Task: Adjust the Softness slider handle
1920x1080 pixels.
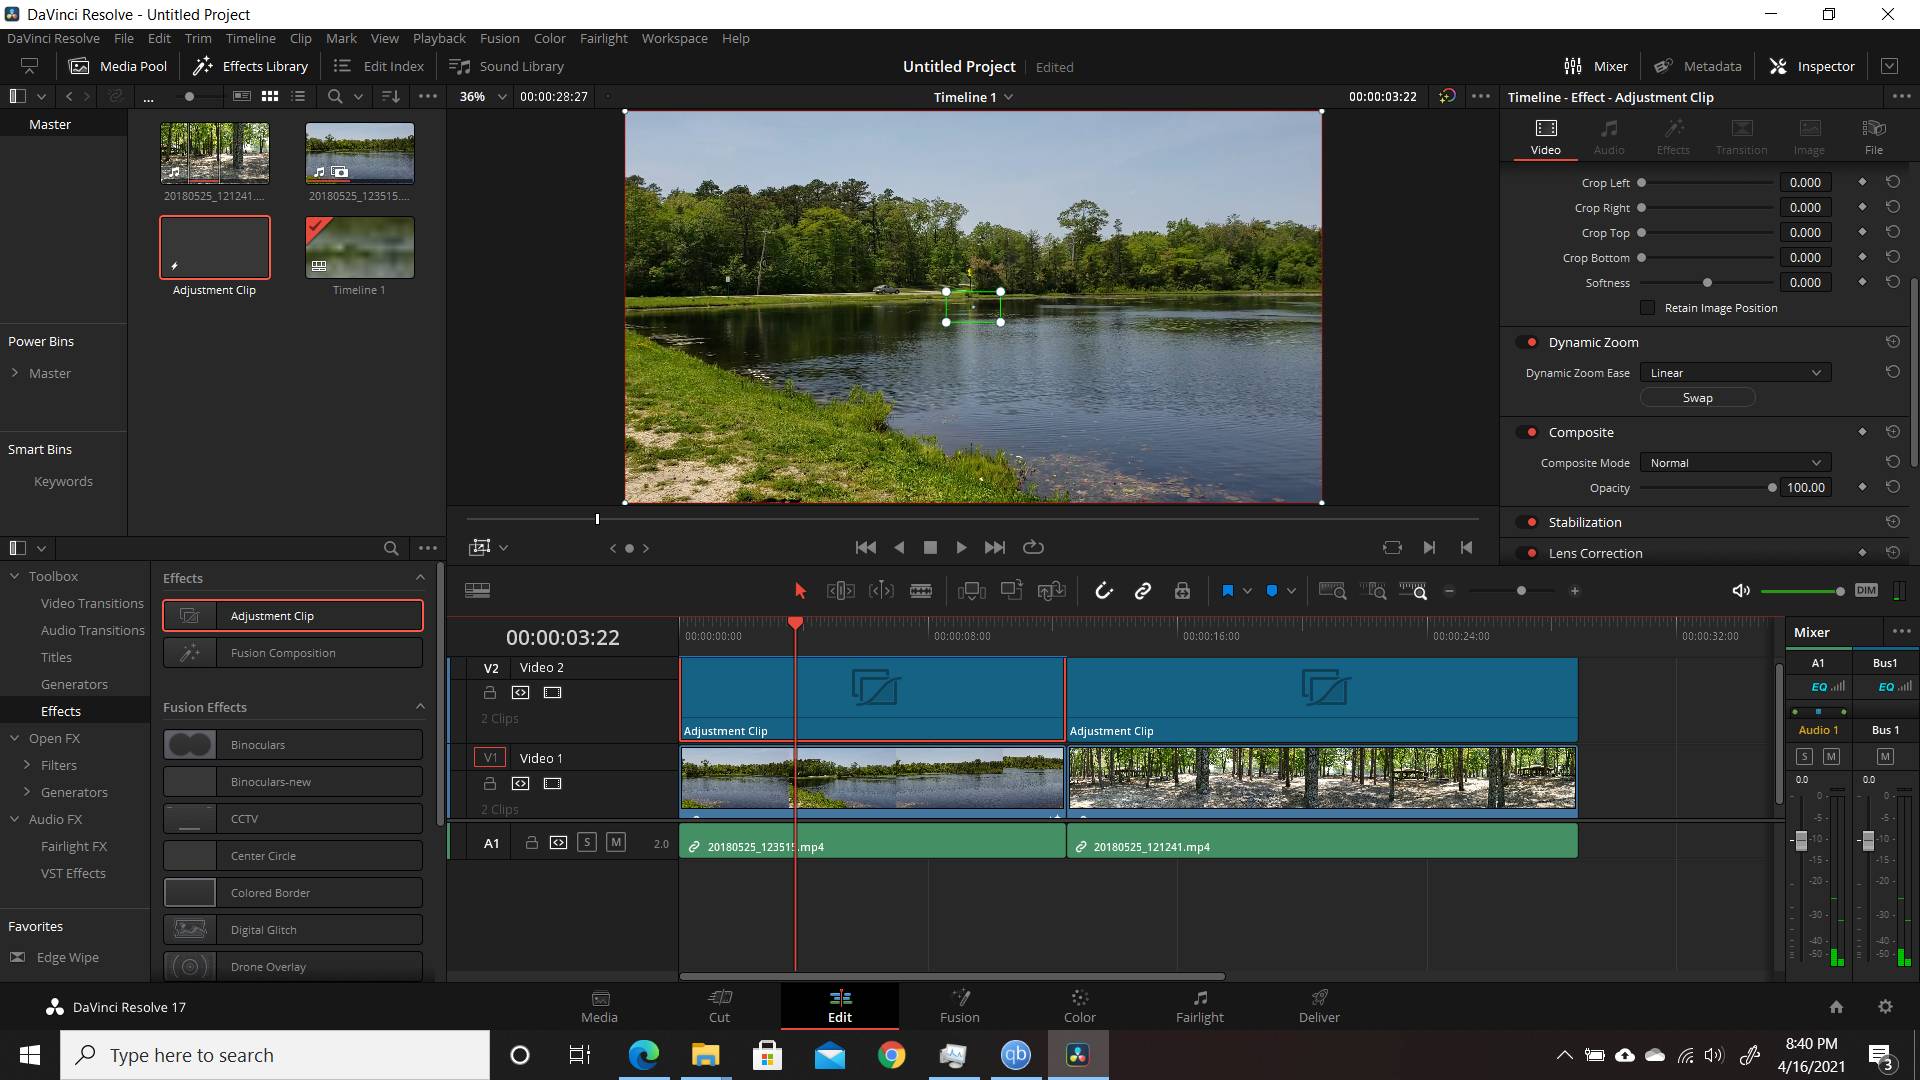Action: [x=1707, y=283]
